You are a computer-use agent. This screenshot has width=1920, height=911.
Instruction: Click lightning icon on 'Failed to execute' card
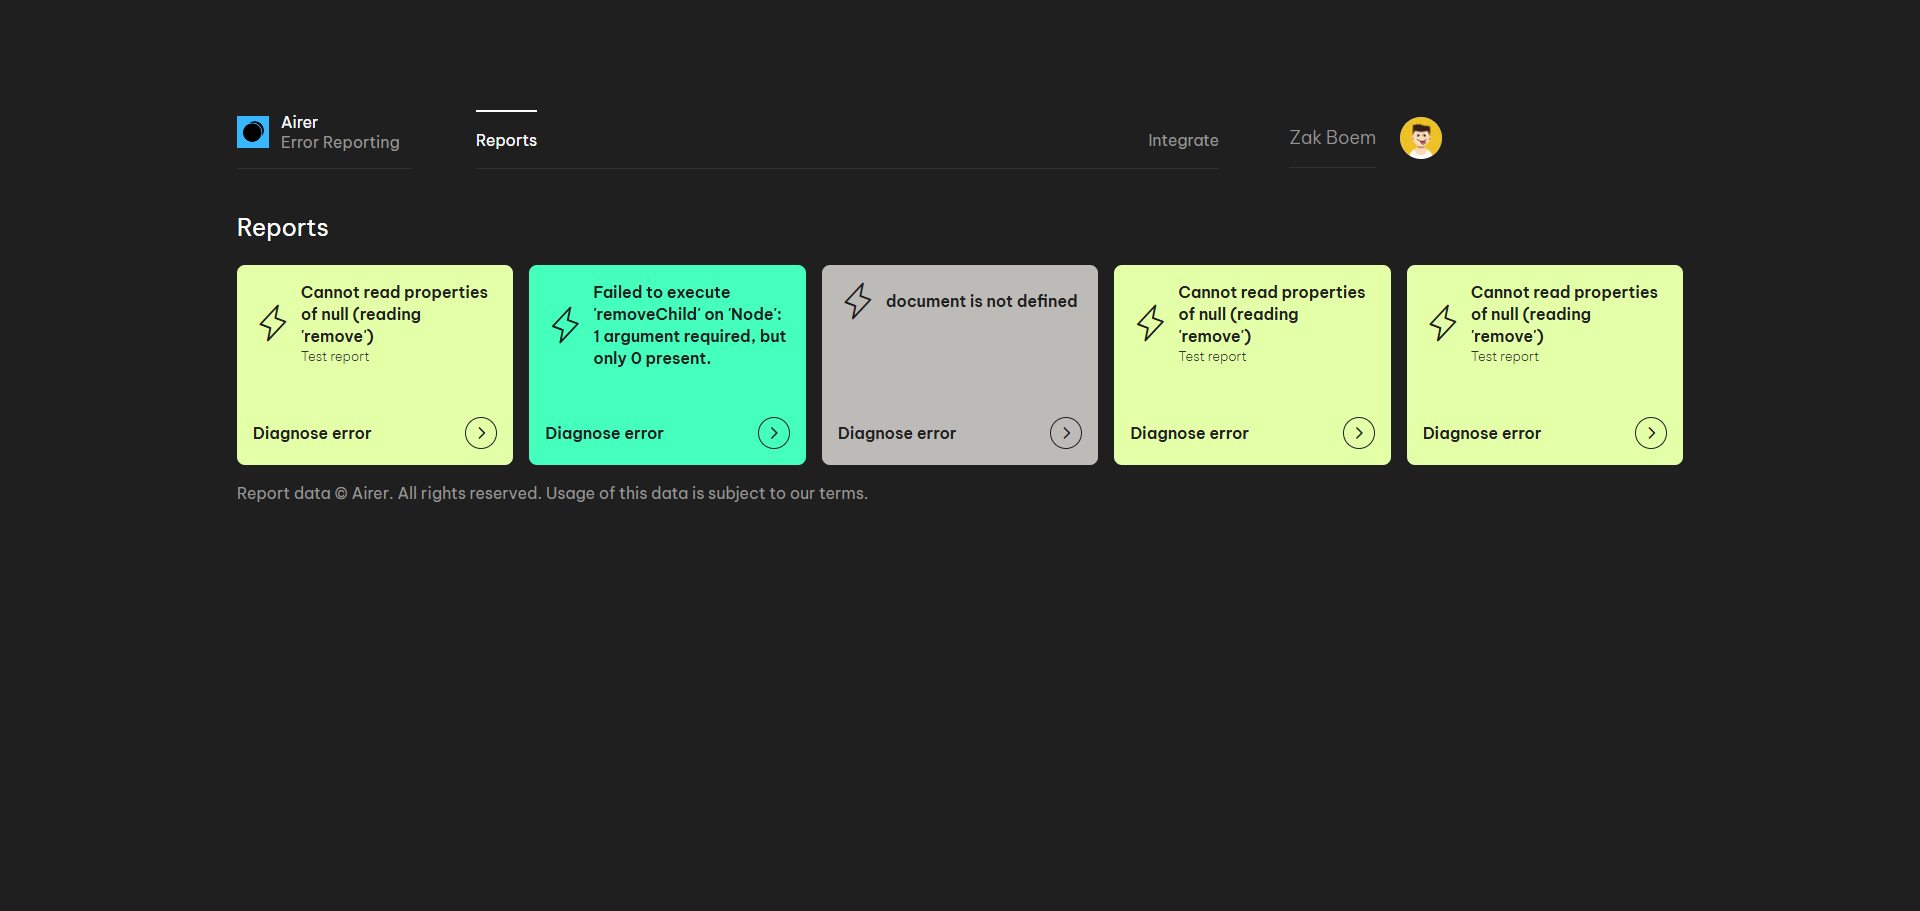(x=565, y=325)
